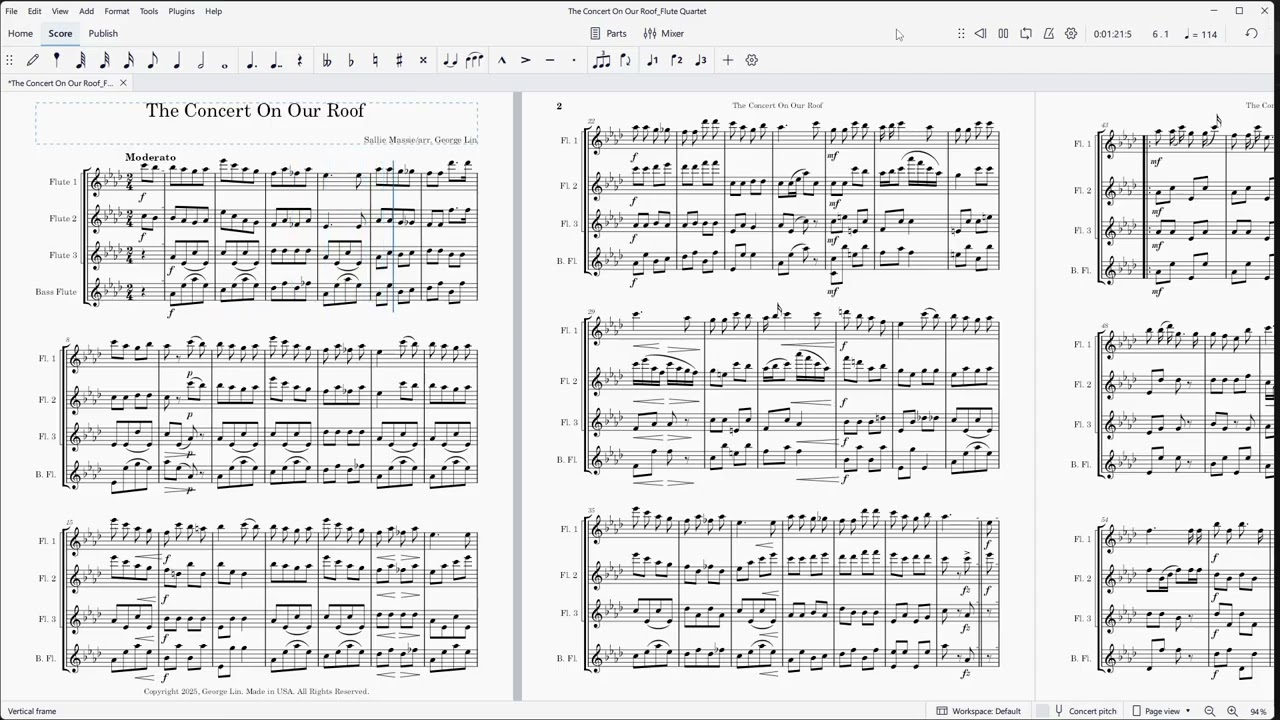Close The Concert On Our Roof score tab
1280x720 pixels.
(x=123, y=83)
